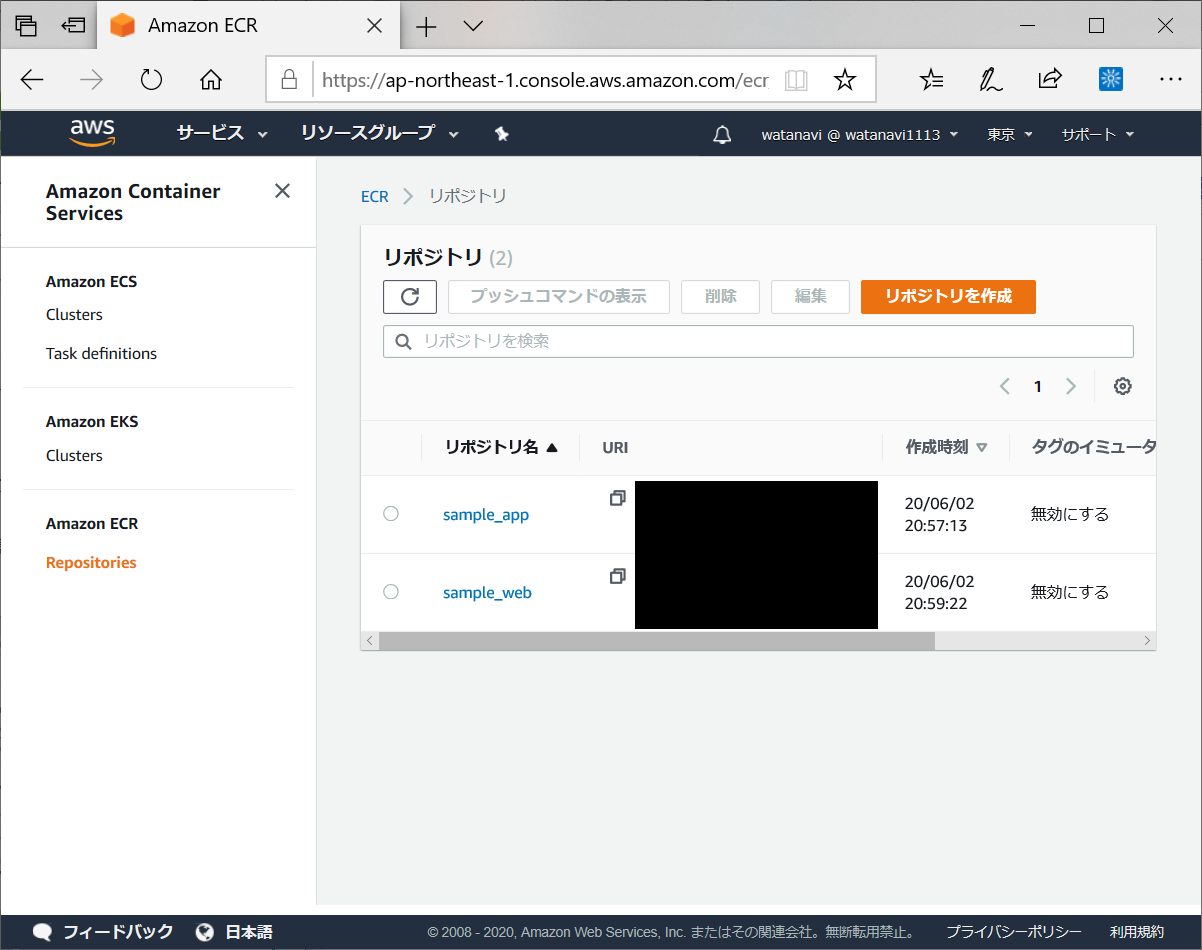Click the ECR breadcrumb link
Viewport: 1202px width, 950px height.
tap(374, 197)
